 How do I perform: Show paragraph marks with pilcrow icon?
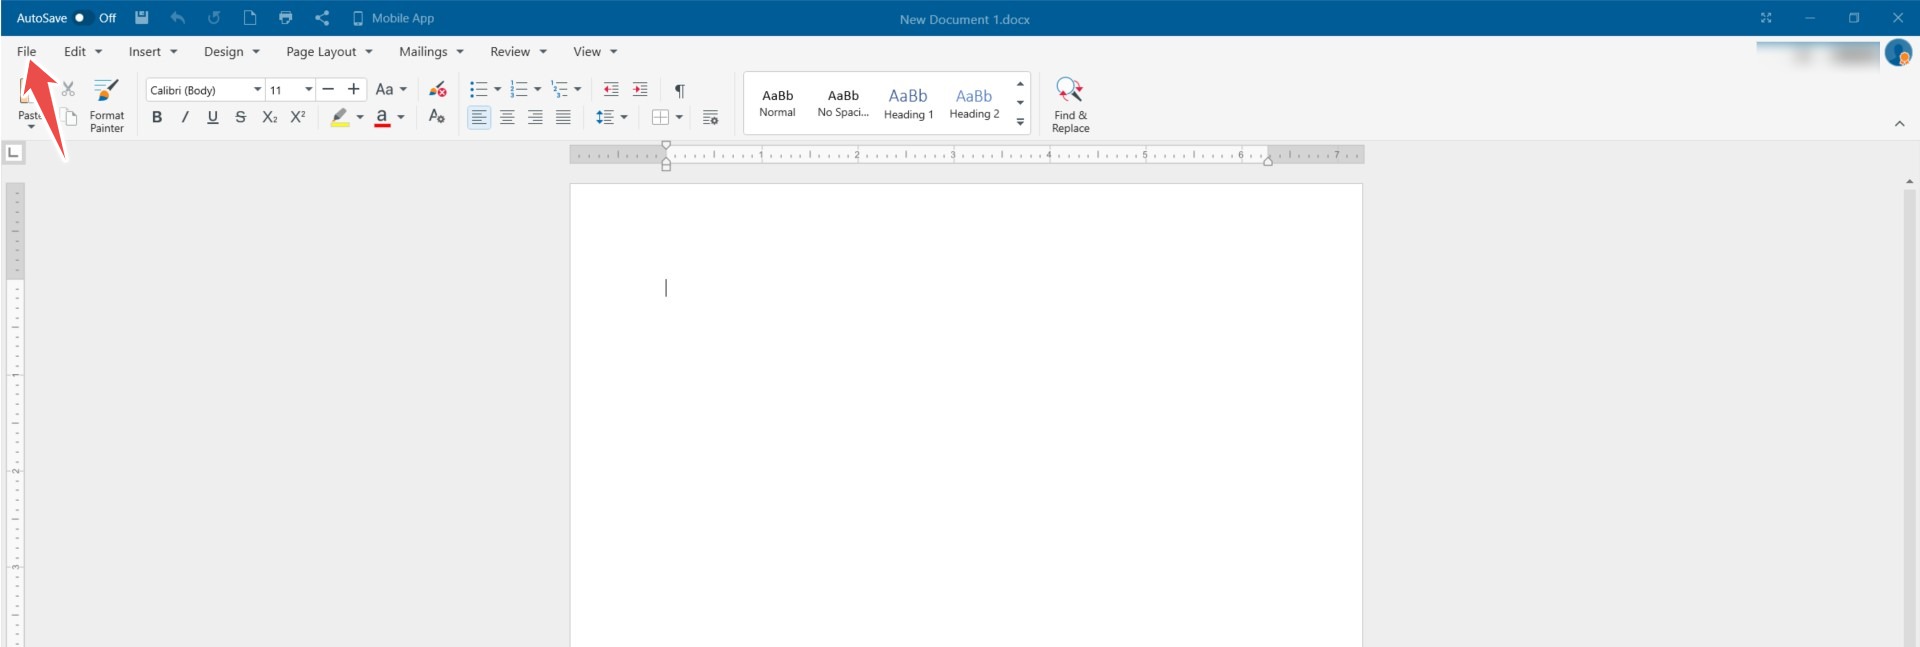(680, 90)
